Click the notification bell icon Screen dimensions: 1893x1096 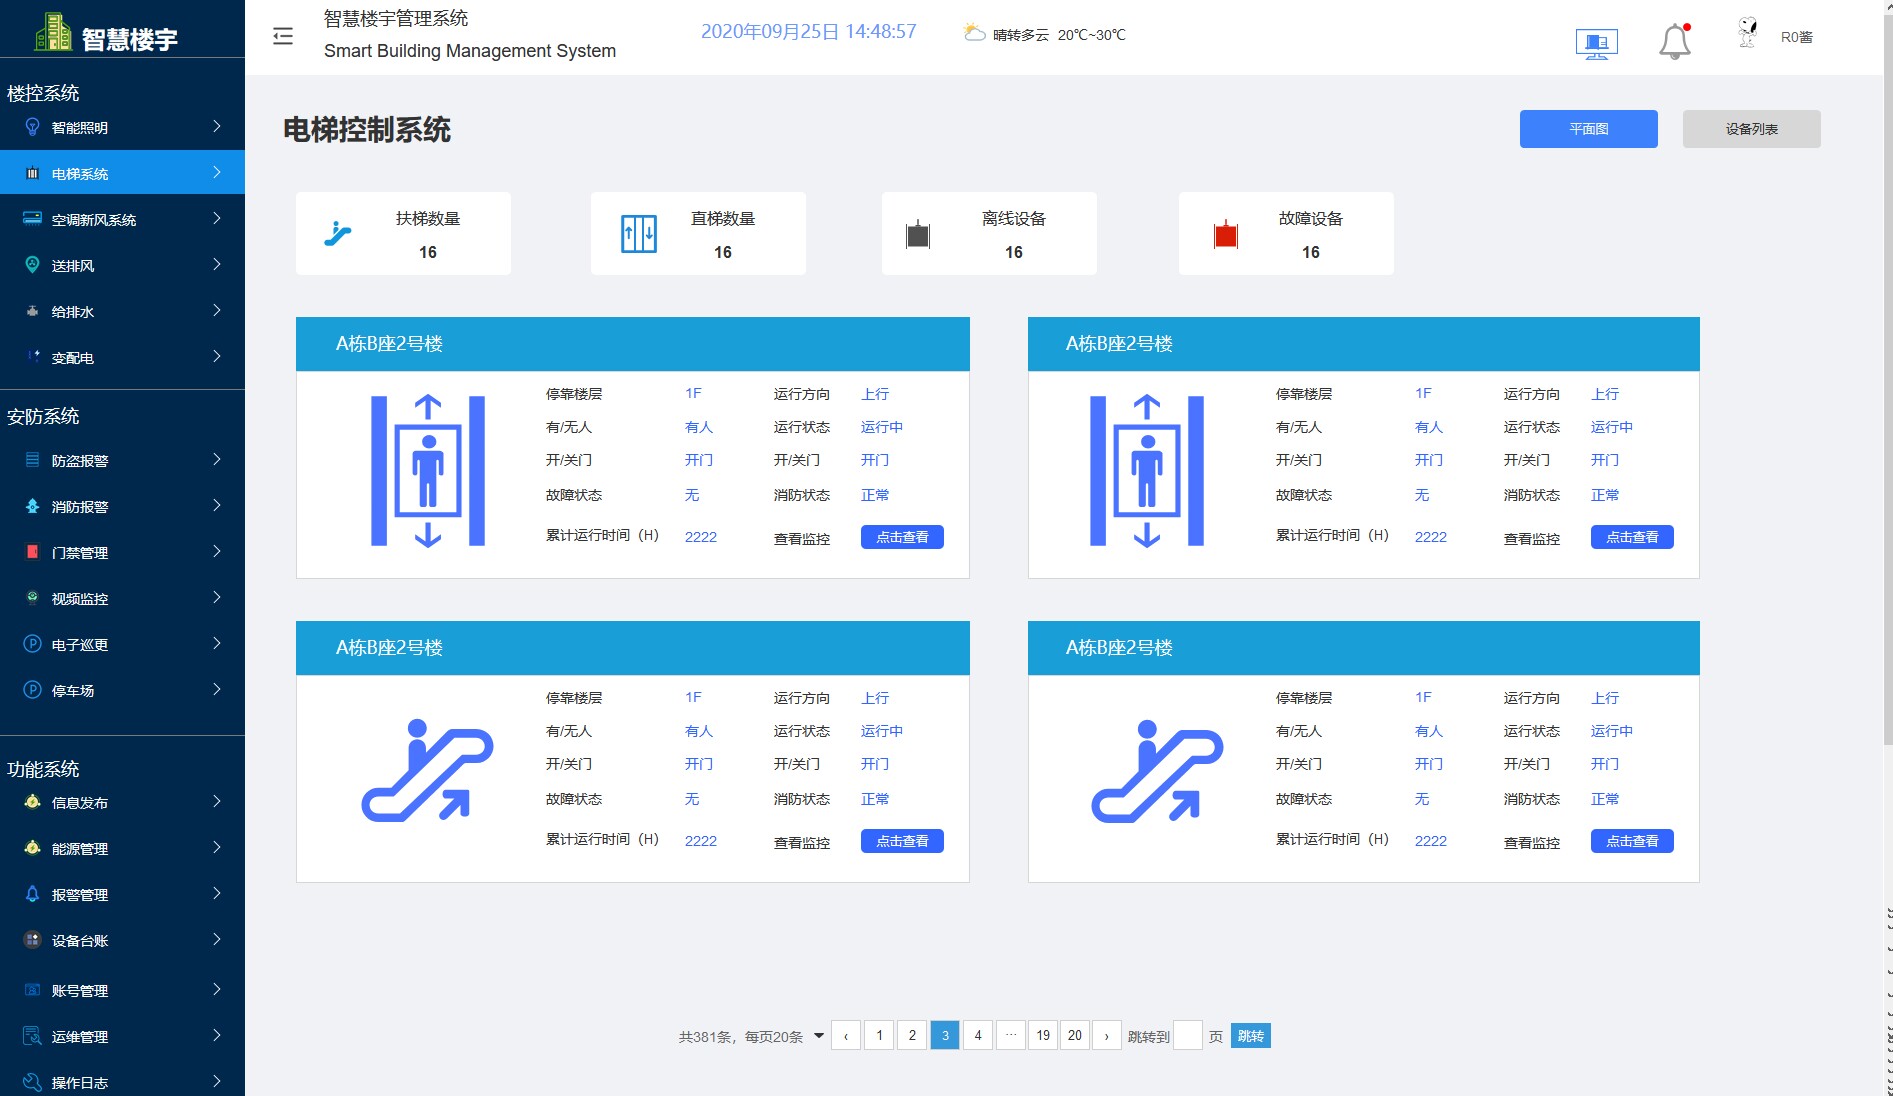[1673, 38]
